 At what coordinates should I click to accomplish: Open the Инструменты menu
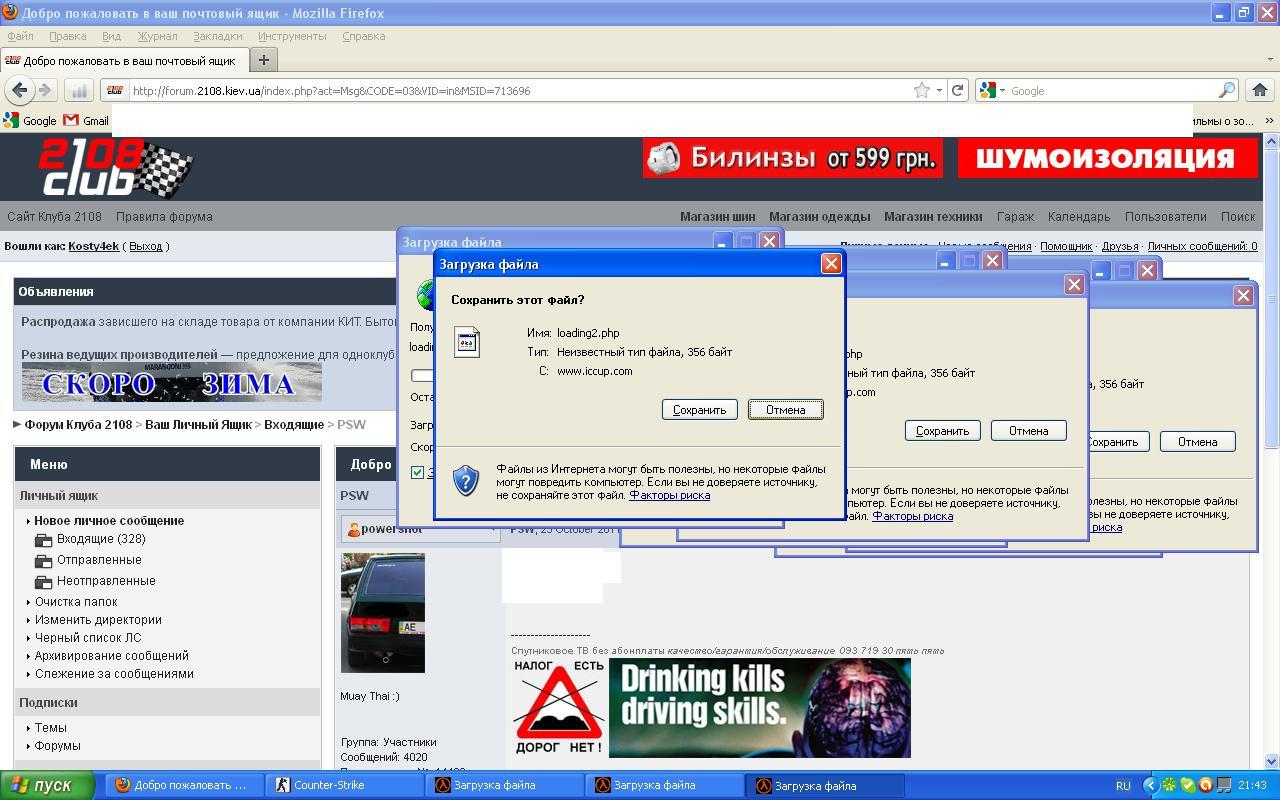[x=292, y=36]
